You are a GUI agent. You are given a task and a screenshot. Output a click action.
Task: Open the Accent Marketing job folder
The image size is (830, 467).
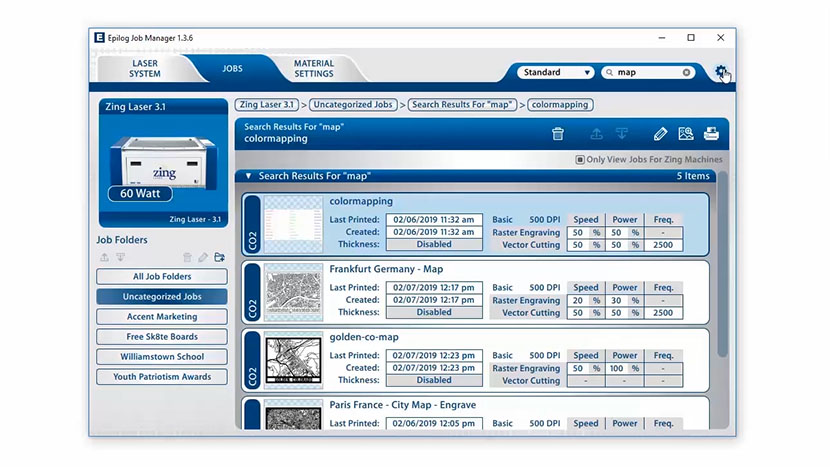pos(162,317)
